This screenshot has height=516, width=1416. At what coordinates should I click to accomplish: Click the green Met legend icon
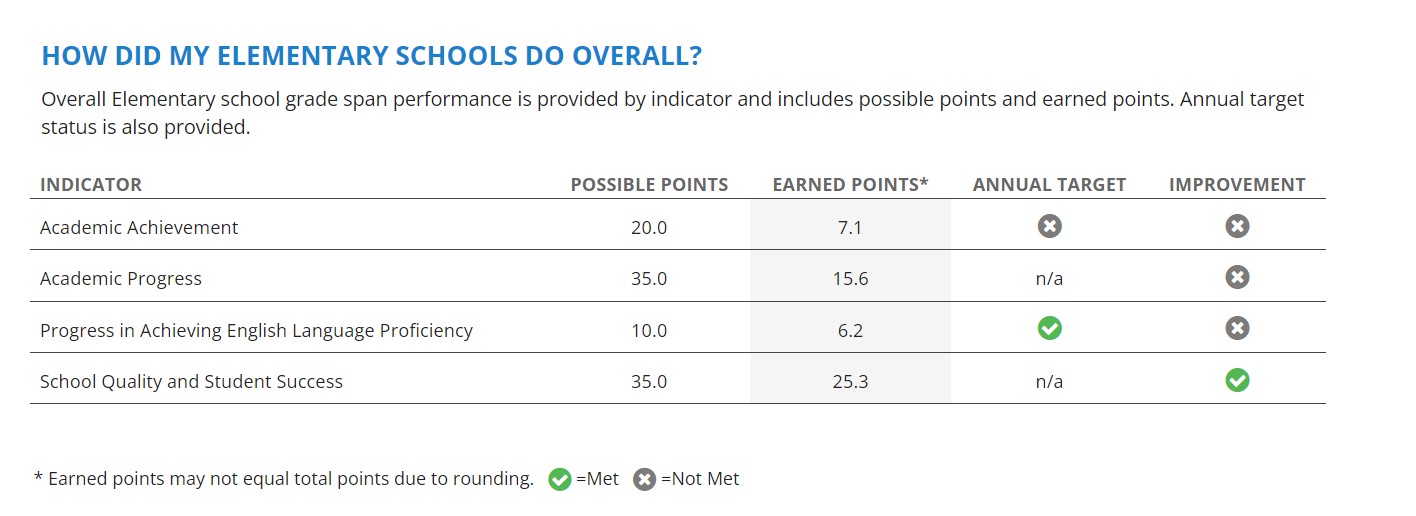tap(560, 480)
